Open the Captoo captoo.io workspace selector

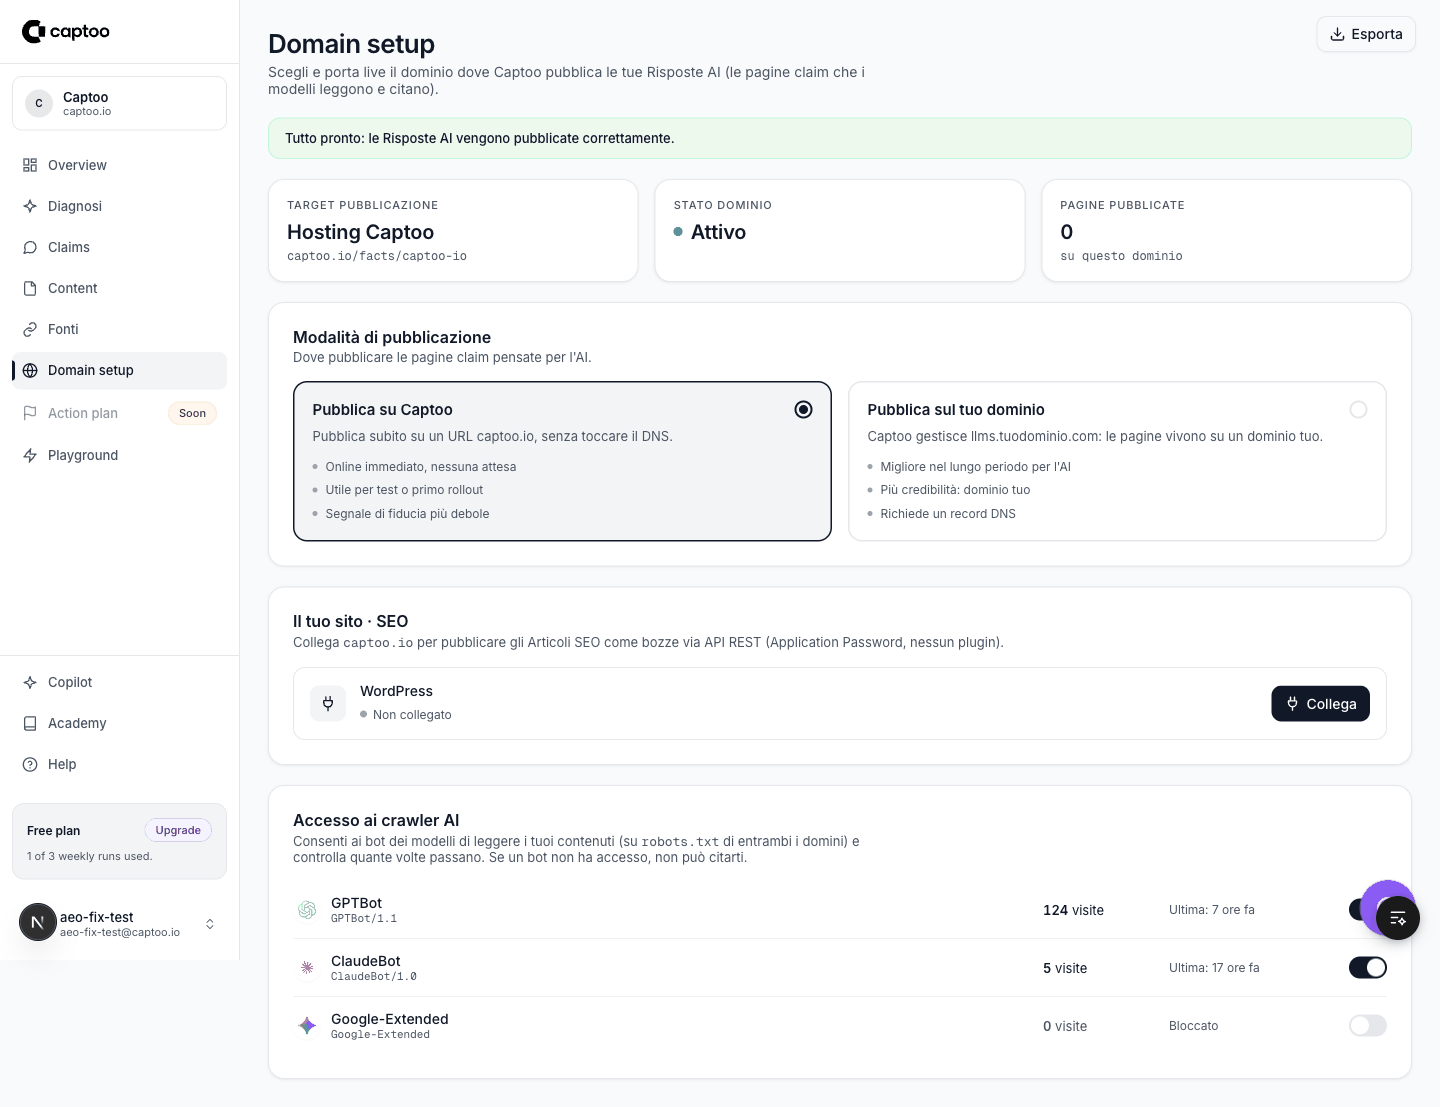tap(119, 103)
